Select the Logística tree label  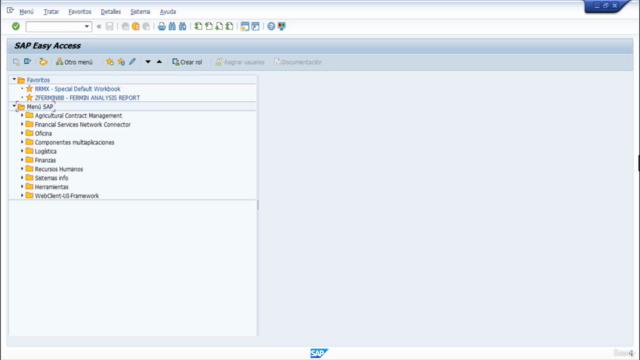46,151
